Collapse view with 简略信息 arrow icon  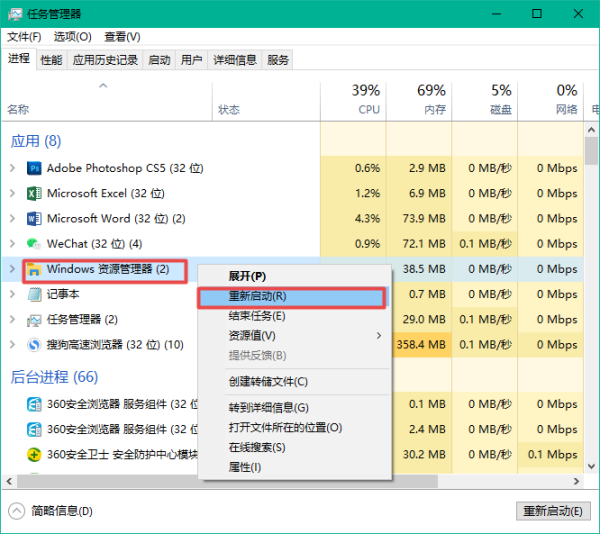tap(16, 511)
